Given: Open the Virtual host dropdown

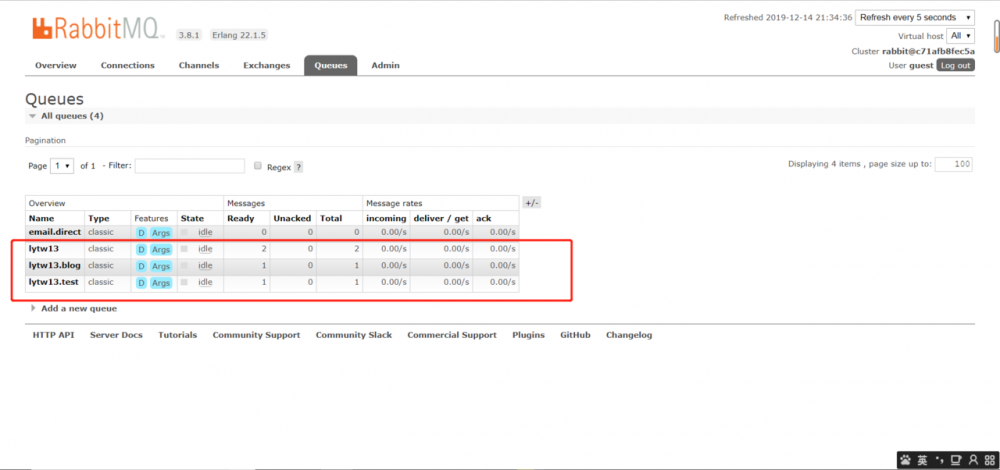Looking at the screenshot, I should point(960,36).
